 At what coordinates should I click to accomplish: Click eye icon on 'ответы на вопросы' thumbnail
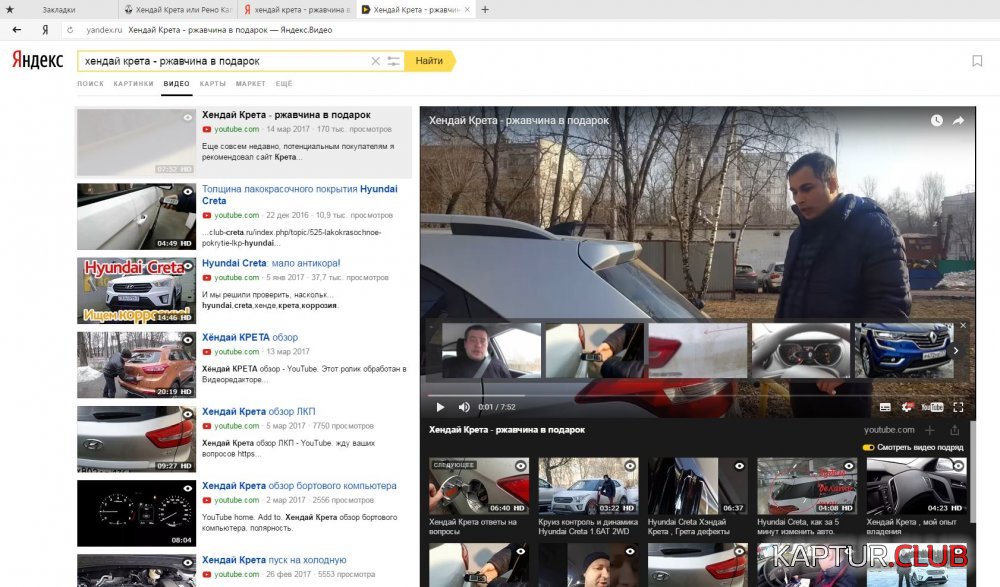(520, 466)
